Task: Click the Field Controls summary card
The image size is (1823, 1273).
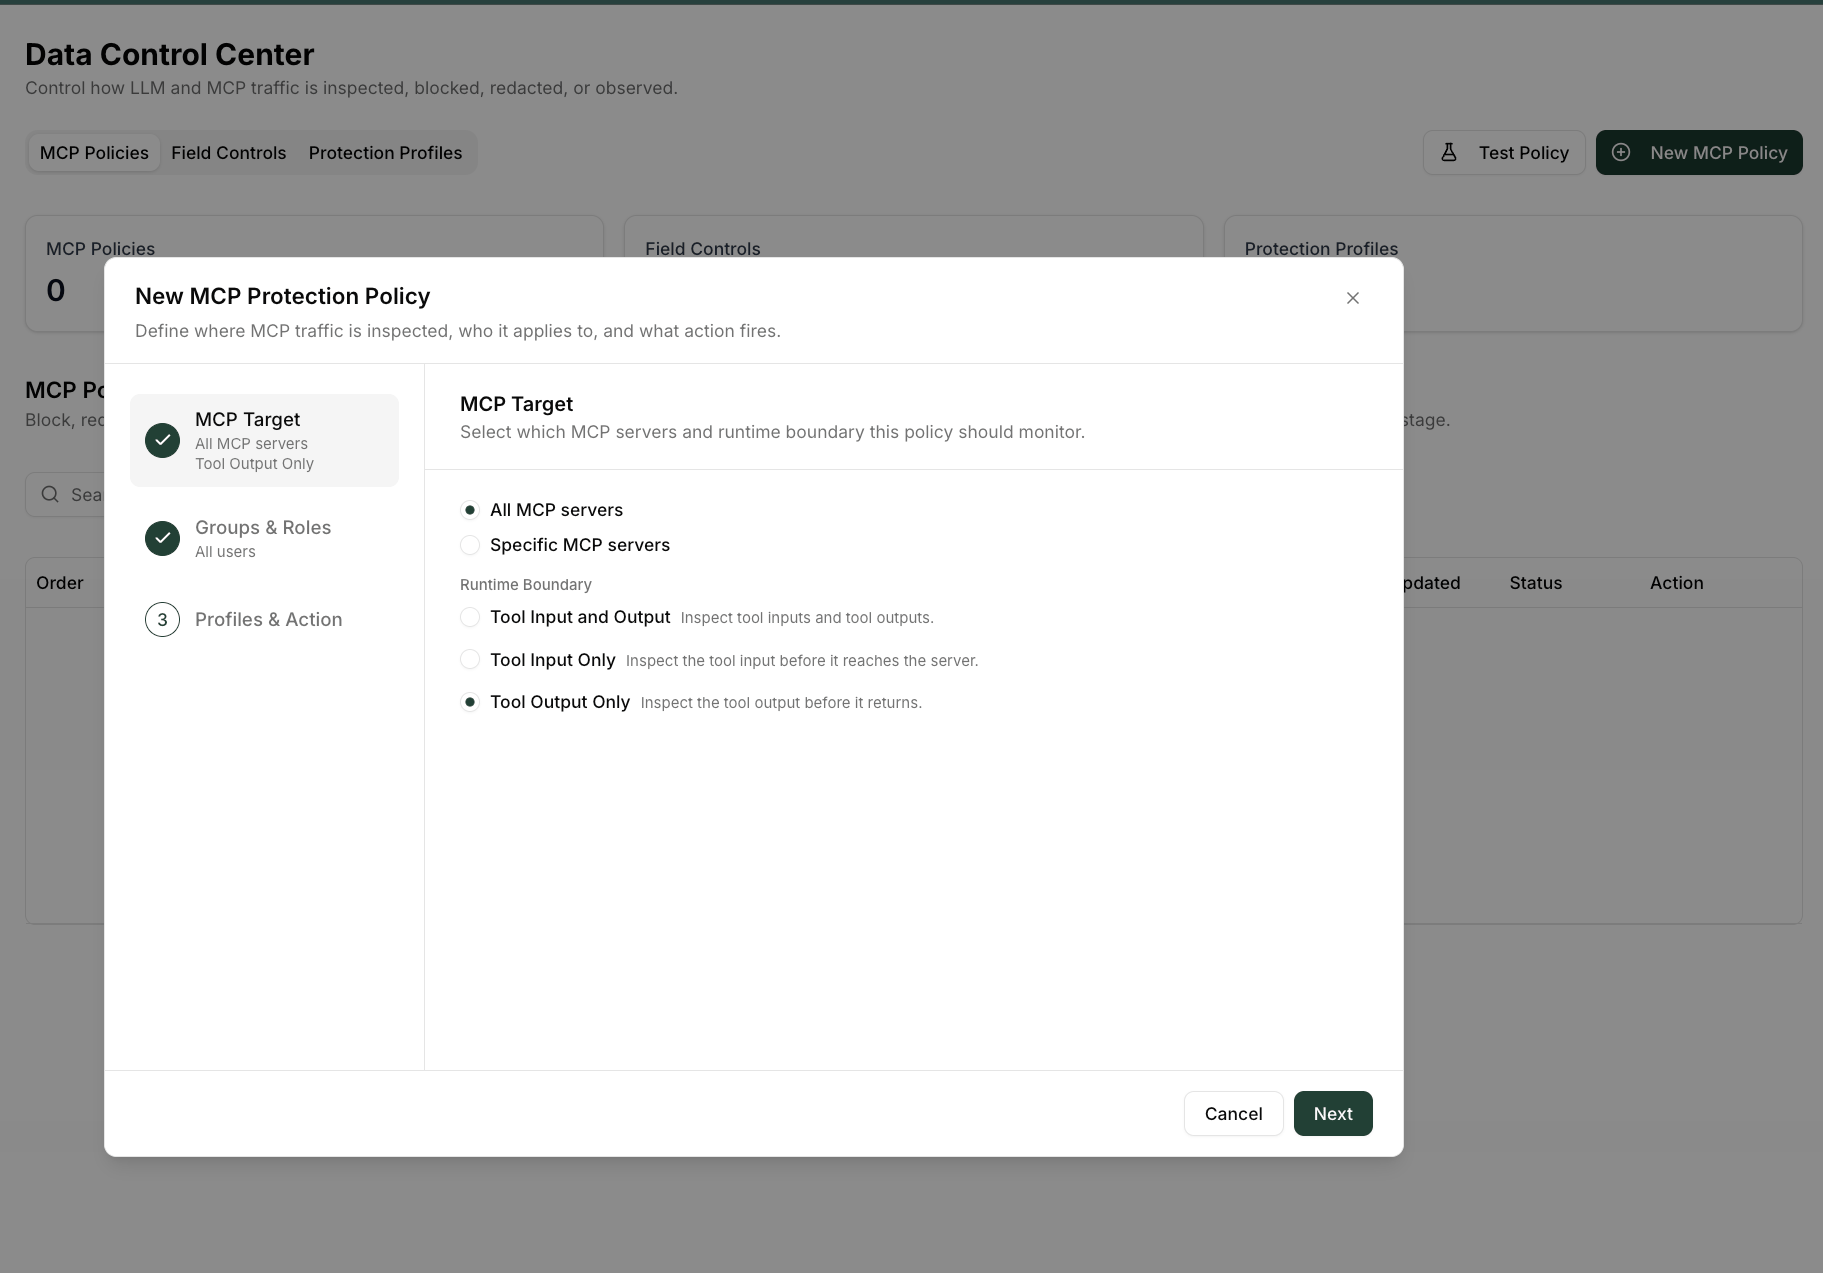Action: click(913, 237)
